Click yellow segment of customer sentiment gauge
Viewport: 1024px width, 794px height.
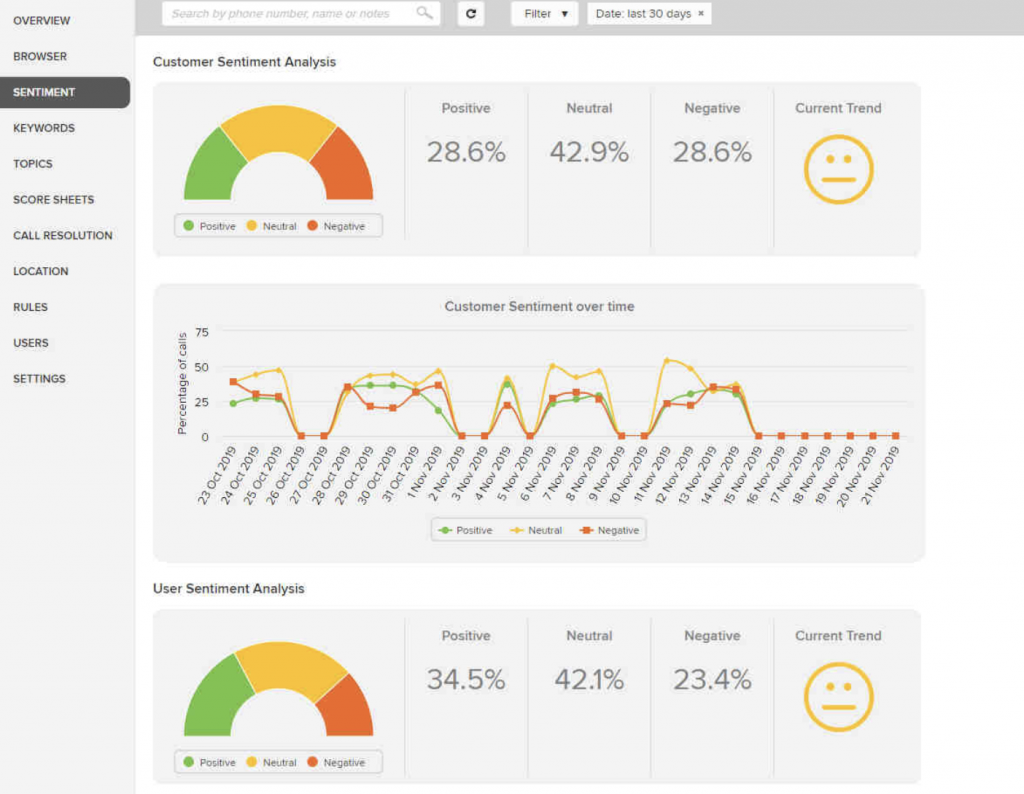click(279, 129)
